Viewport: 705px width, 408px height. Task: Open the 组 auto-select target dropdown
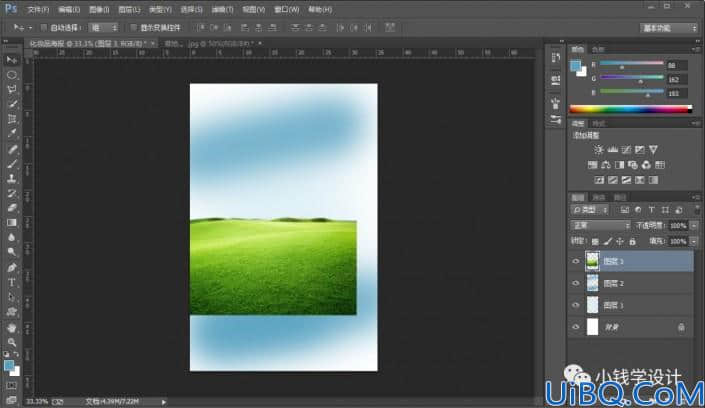pos(103,27)
